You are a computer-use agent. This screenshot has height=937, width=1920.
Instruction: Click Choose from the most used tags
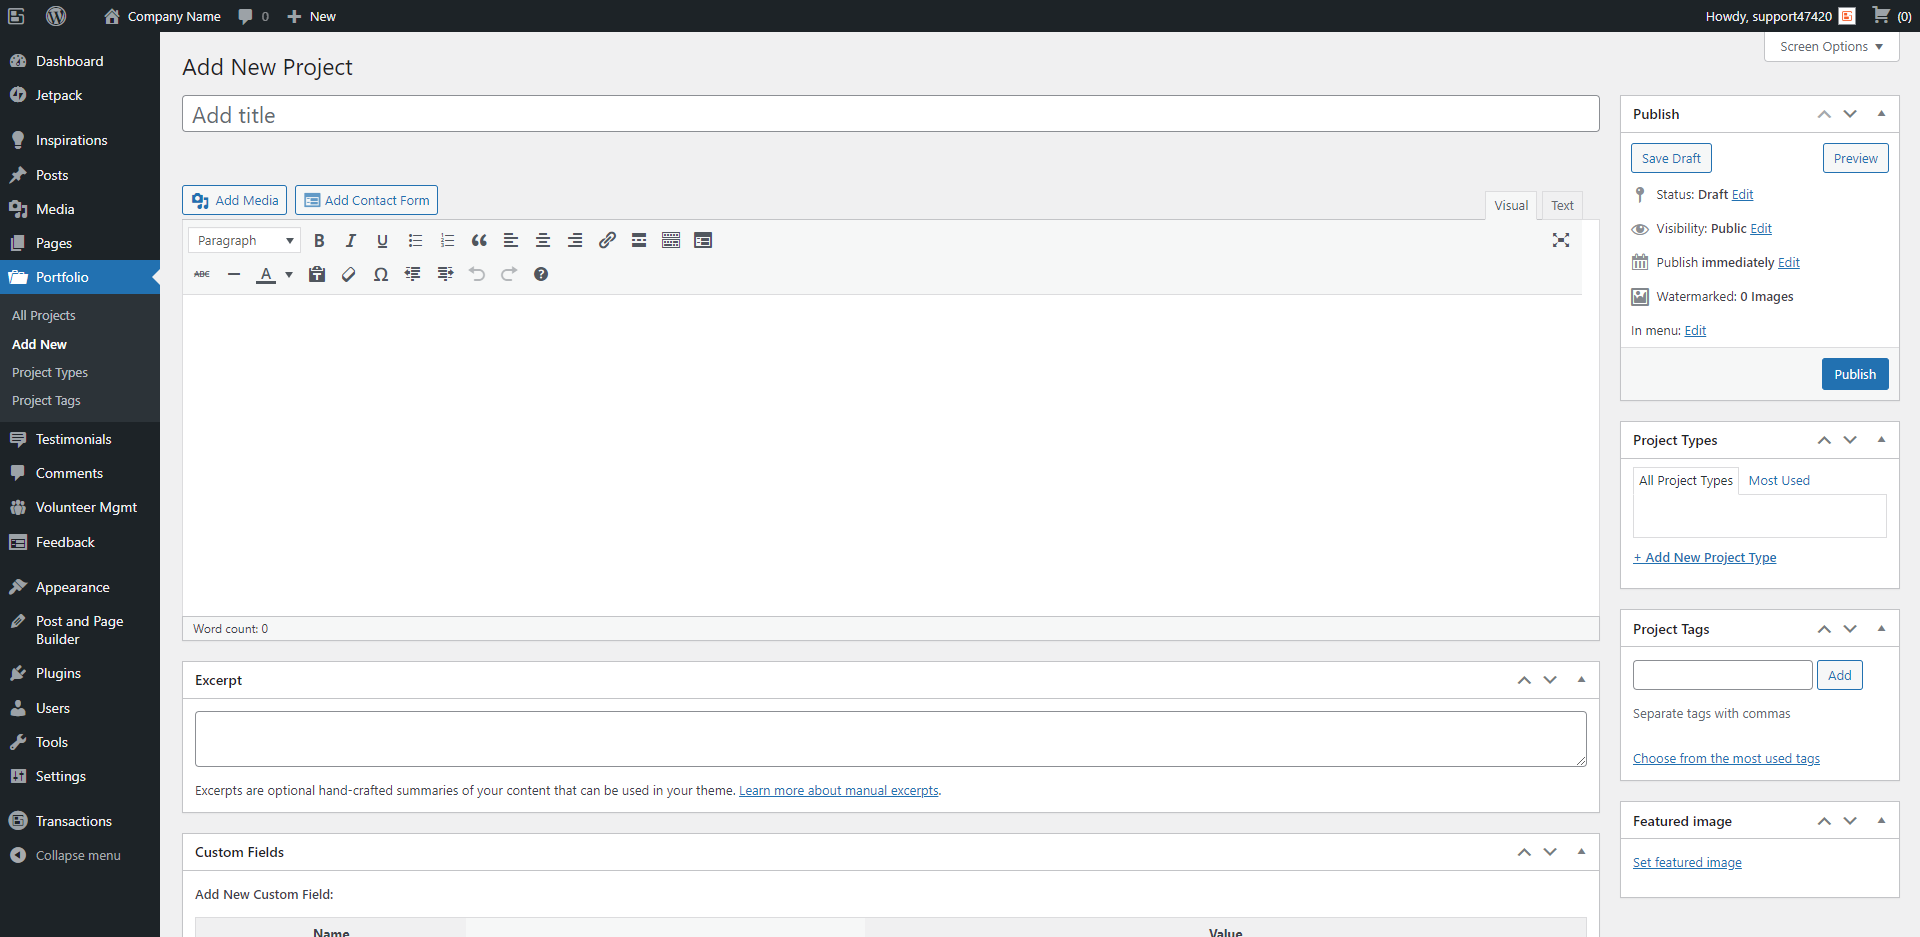[1726, 759]
